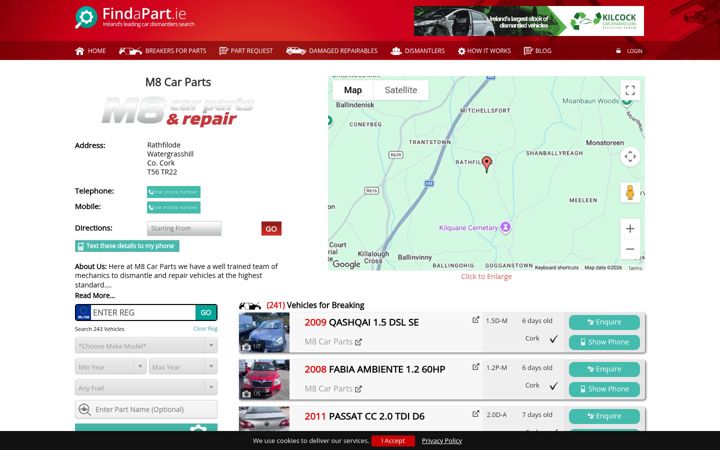The height and width of the screenshot is (450, 720).
Task: Switch the map to Map view
Action: point(353,90)
